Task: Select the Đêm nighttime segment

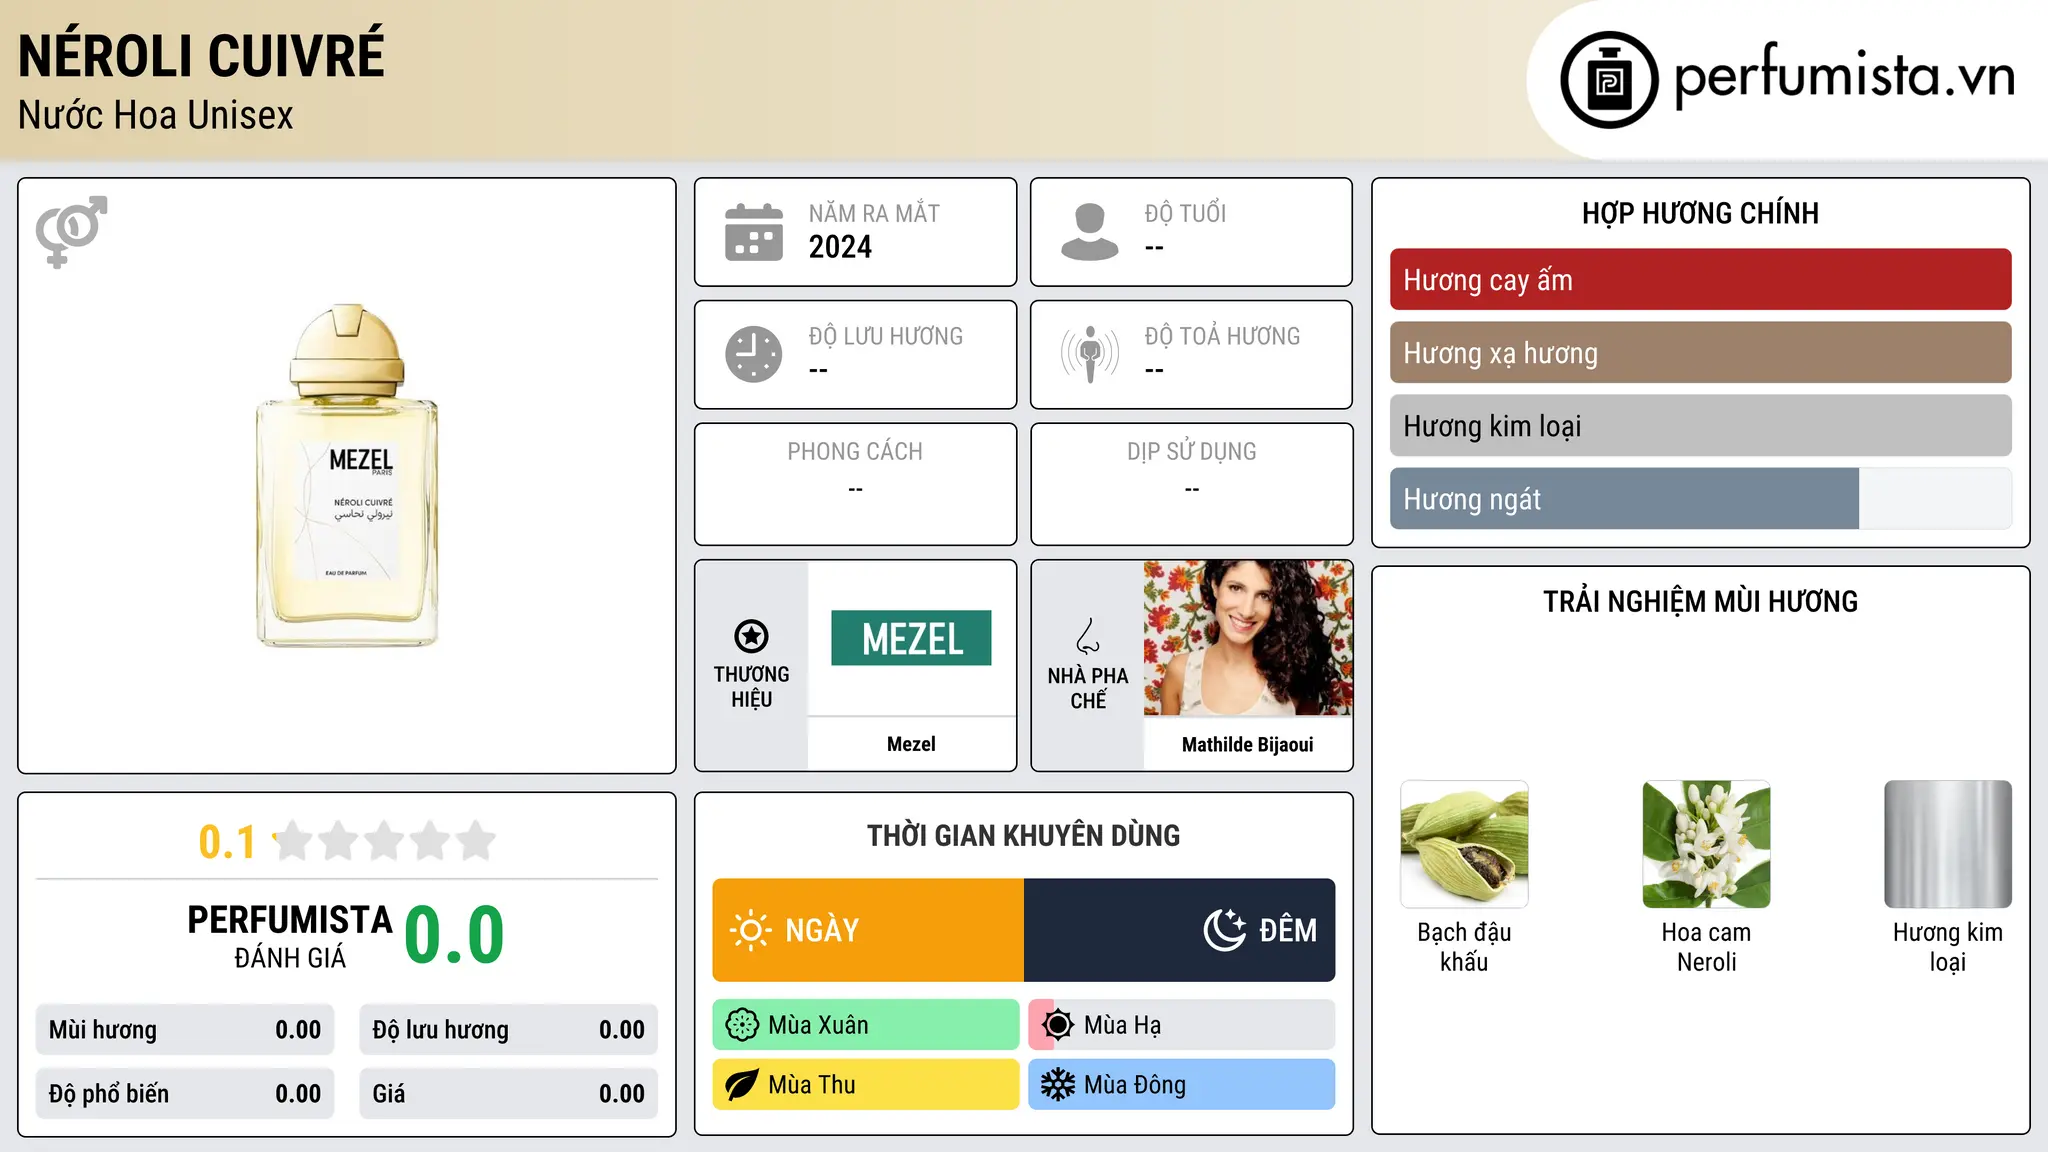Action: (x=1180, y=930)
